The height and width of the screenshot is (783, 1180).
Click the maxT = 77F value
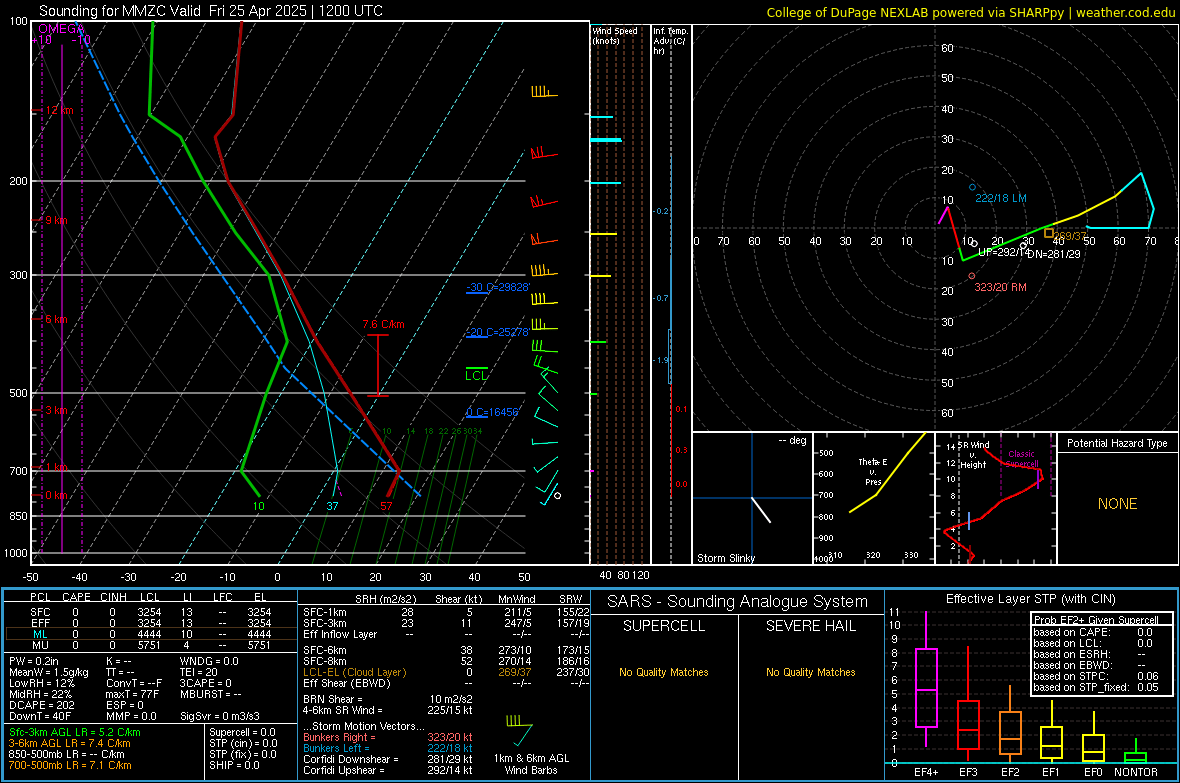[132, 694]
